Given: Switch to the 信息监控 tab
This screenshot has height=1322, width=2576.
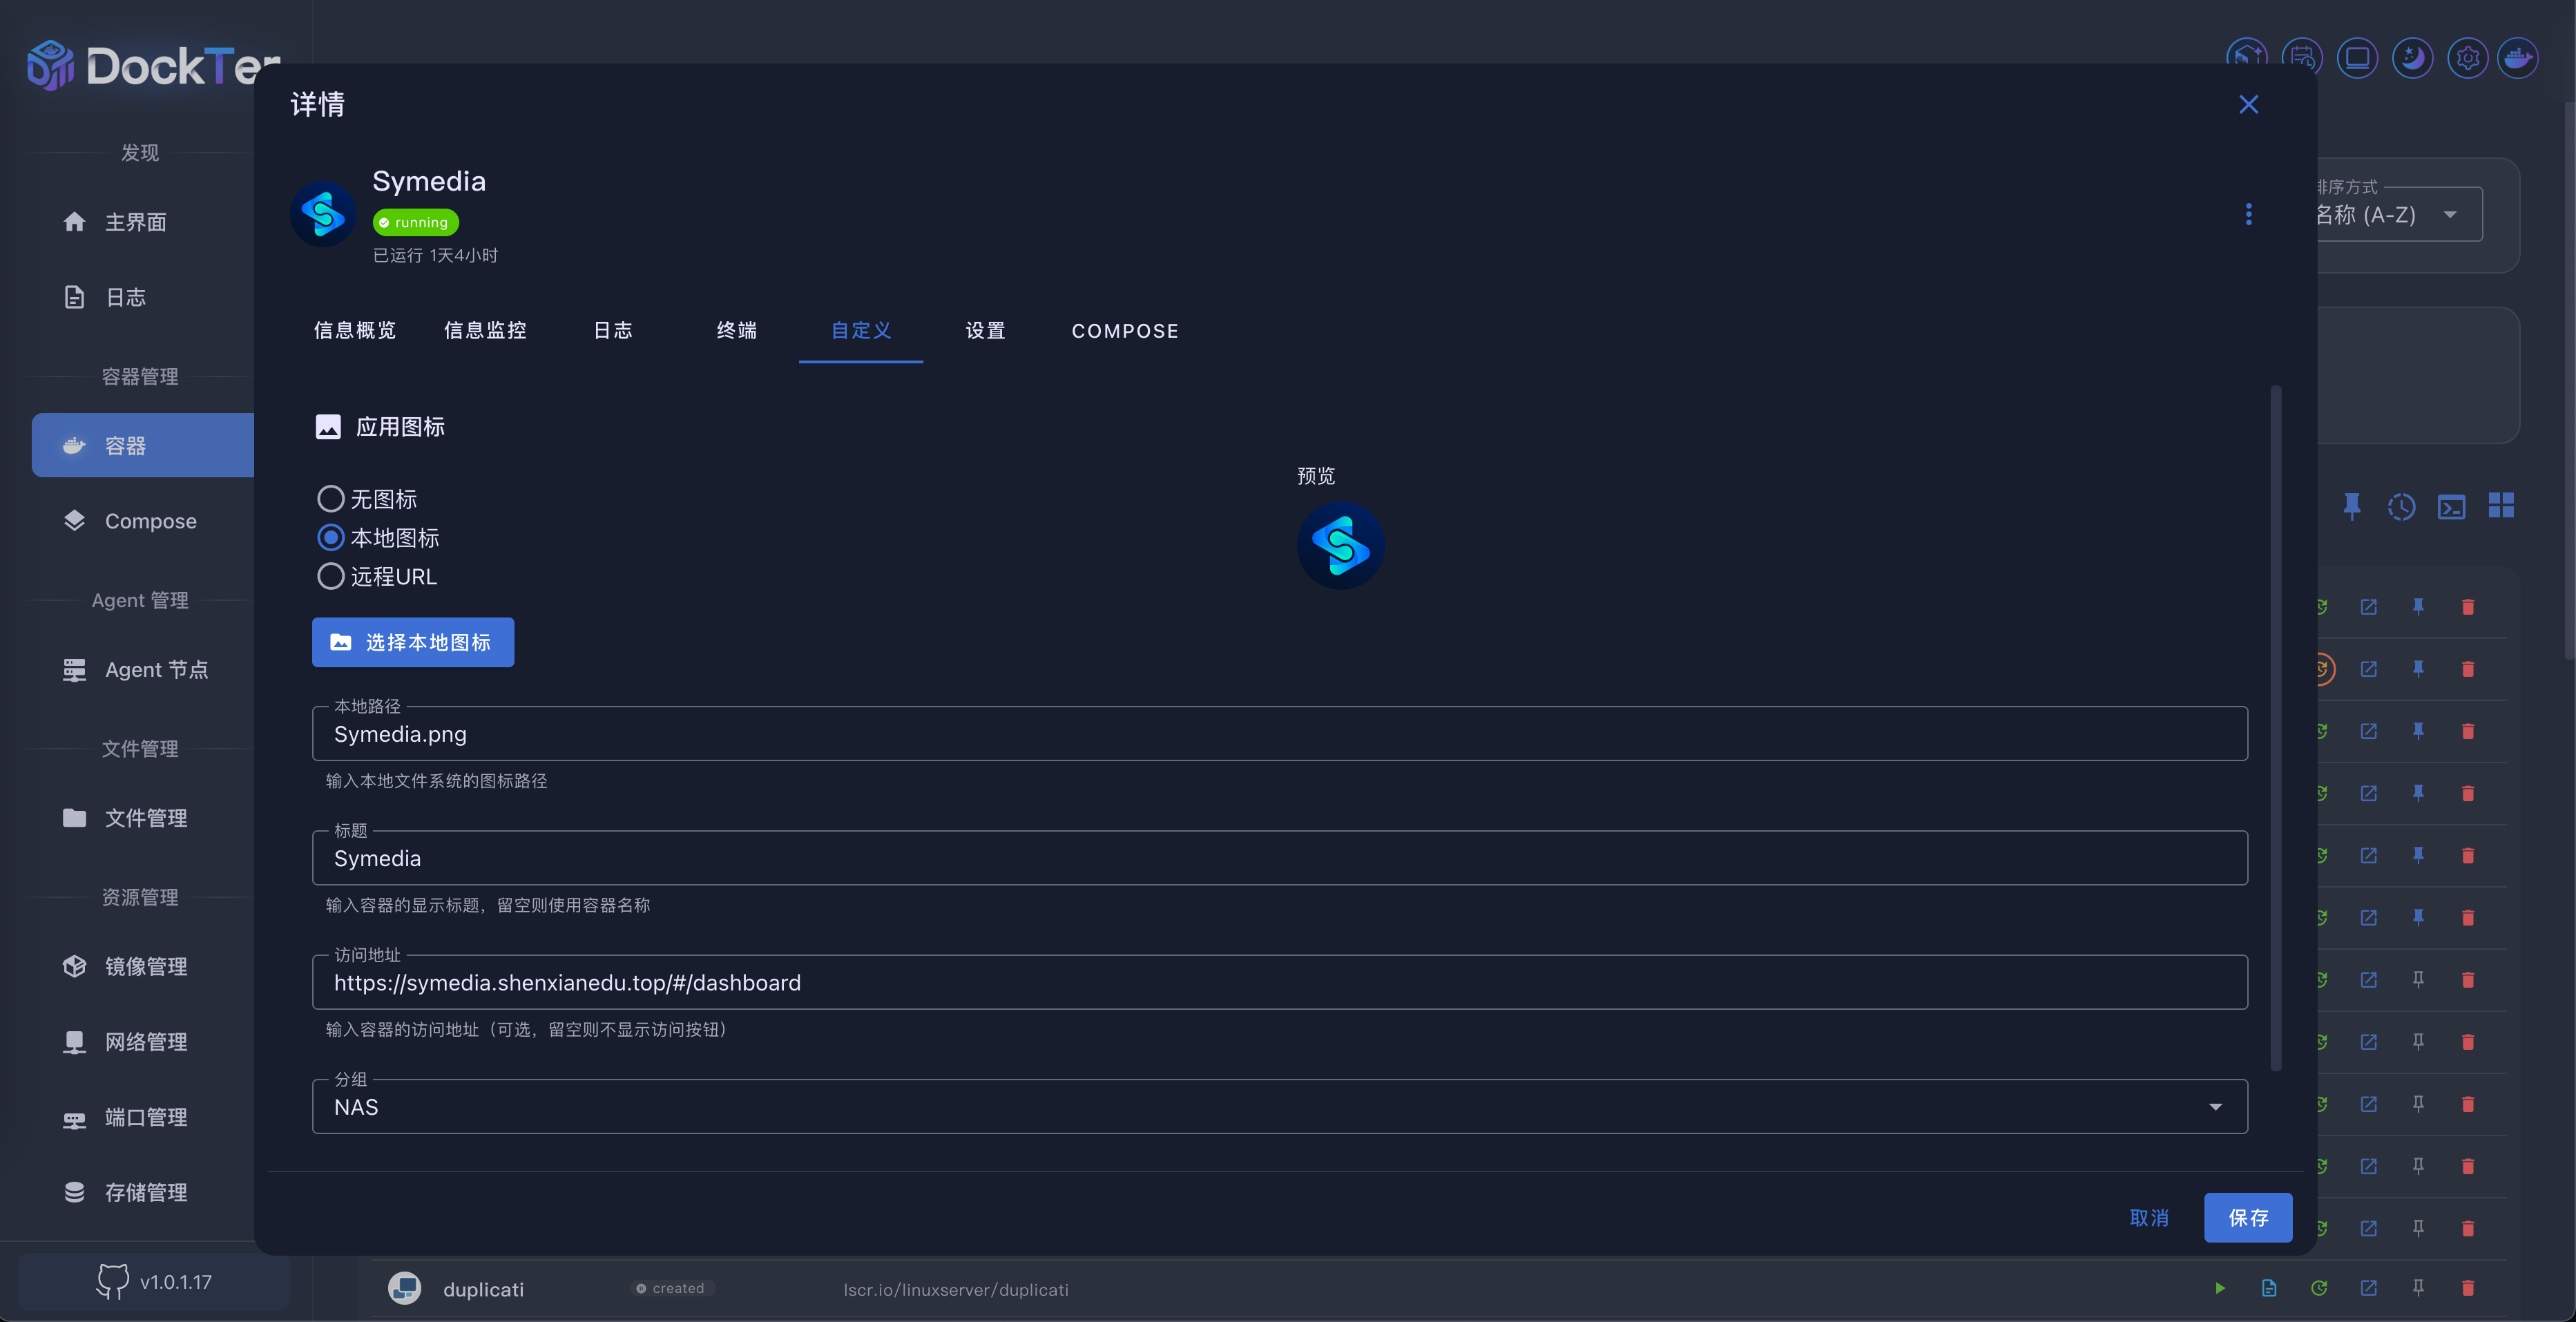Looking at the screenshot, I should (485, 331).
